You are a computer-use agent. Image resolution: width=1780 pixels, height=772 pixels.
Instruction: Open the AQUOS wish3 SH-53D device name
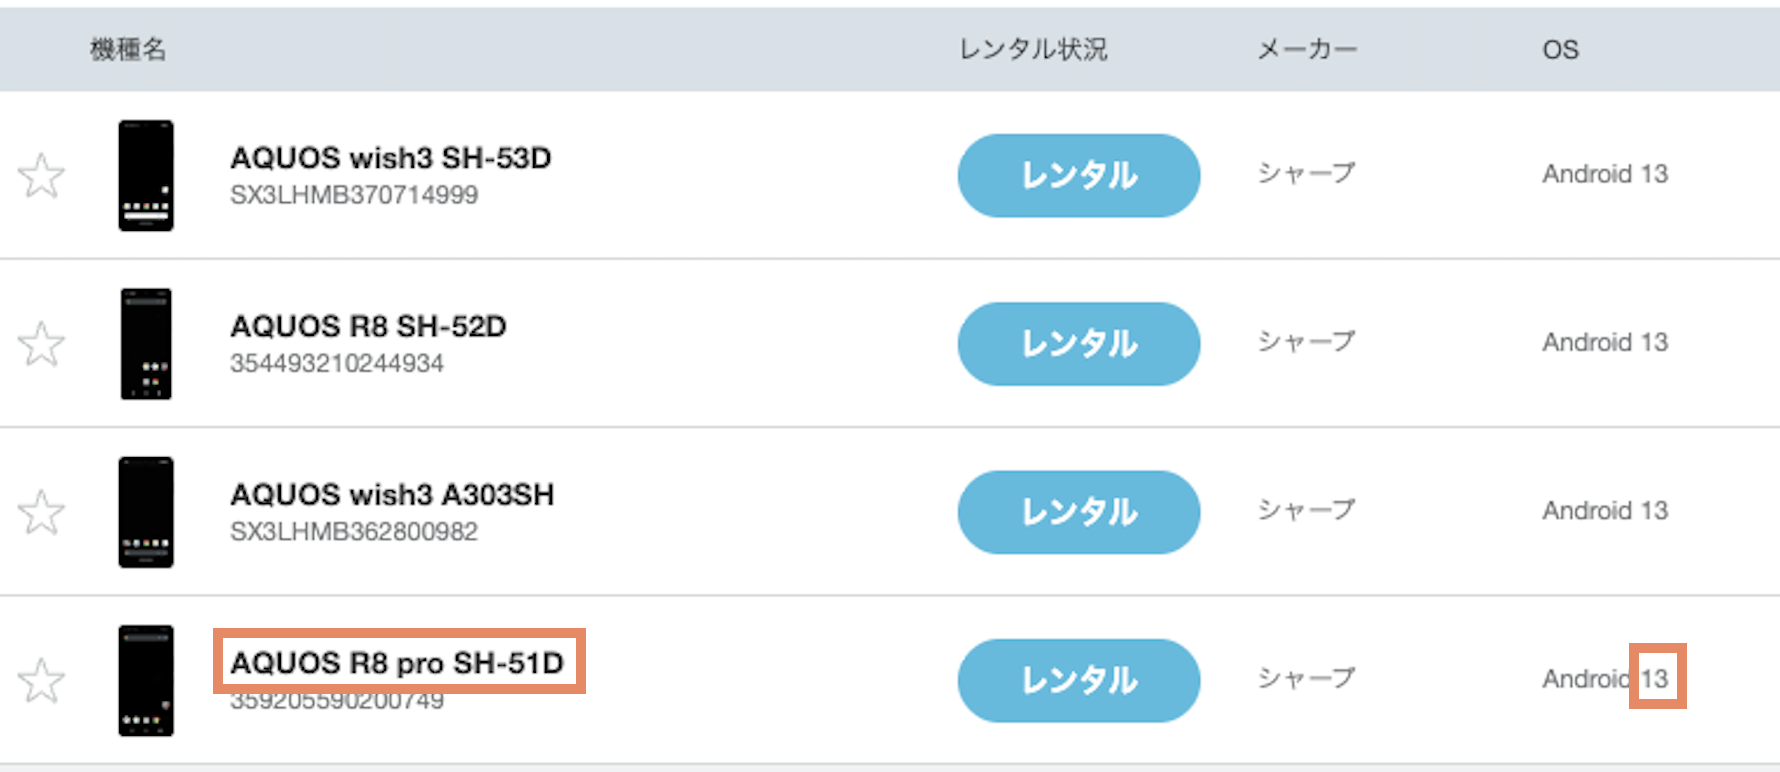pos(390,158)
